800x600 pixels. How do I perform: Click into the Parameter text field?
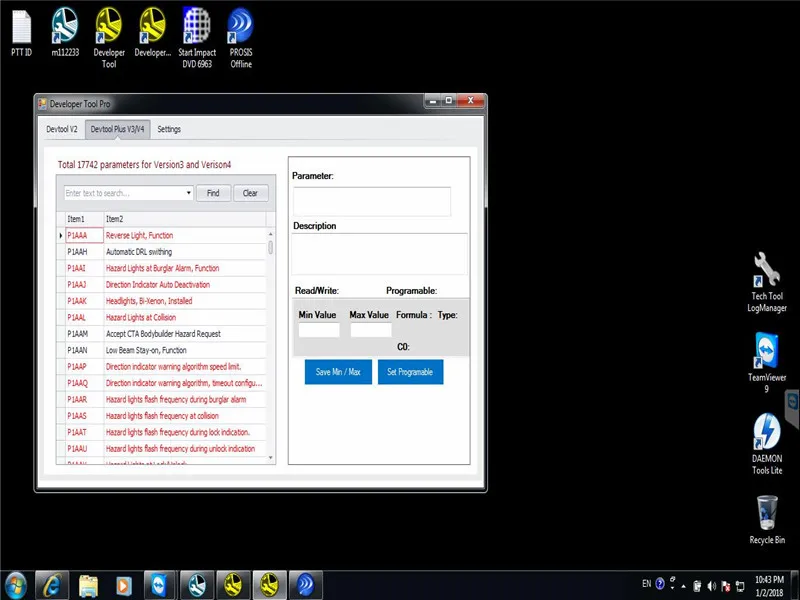pos(372,202)
